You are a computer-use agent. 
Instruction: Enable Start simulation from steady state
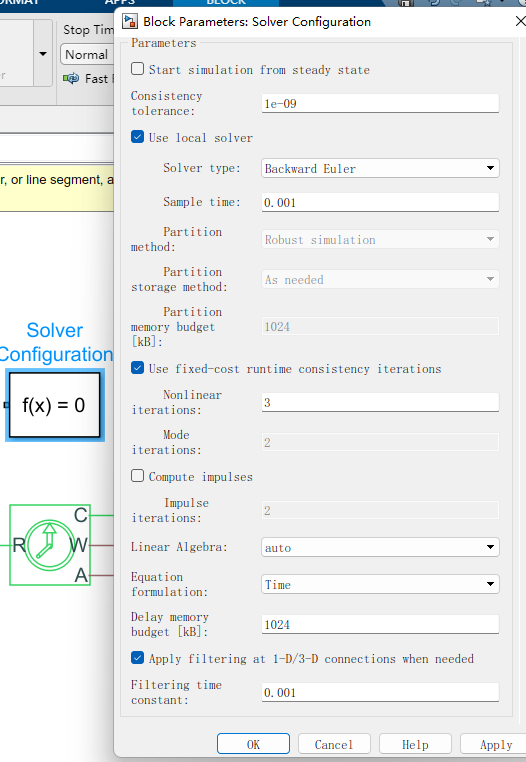point(138,69)
